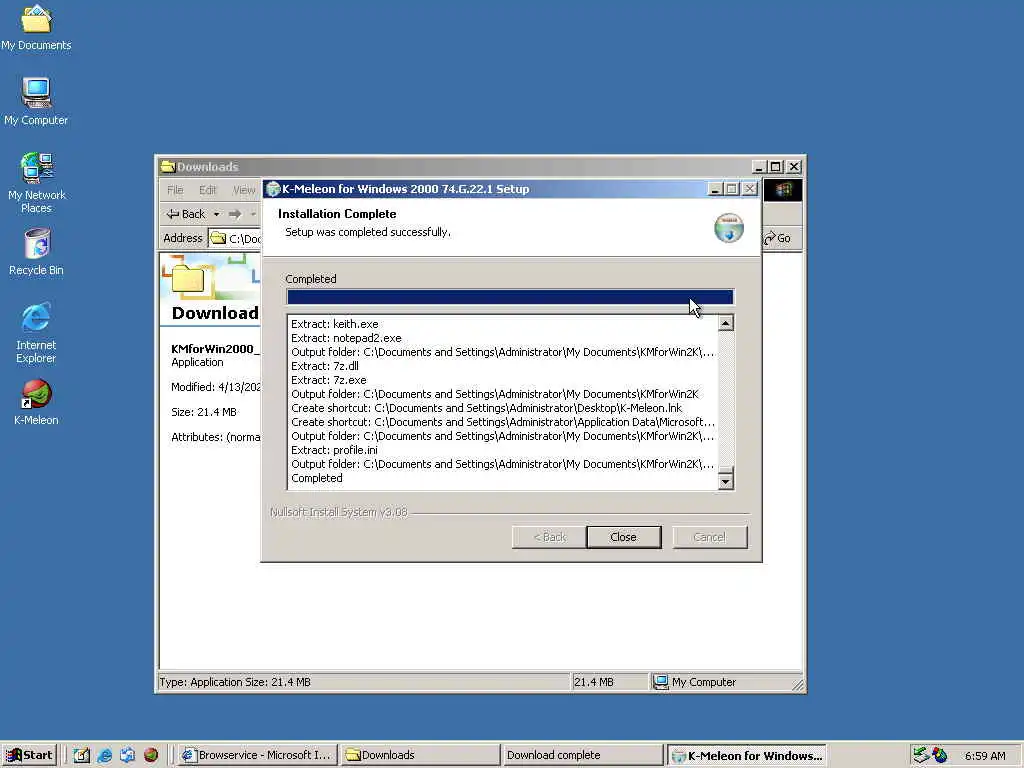Viewport: 1024px width, 768px height.
Task: Click network status tray icon
Action: [x=921, y=755]
